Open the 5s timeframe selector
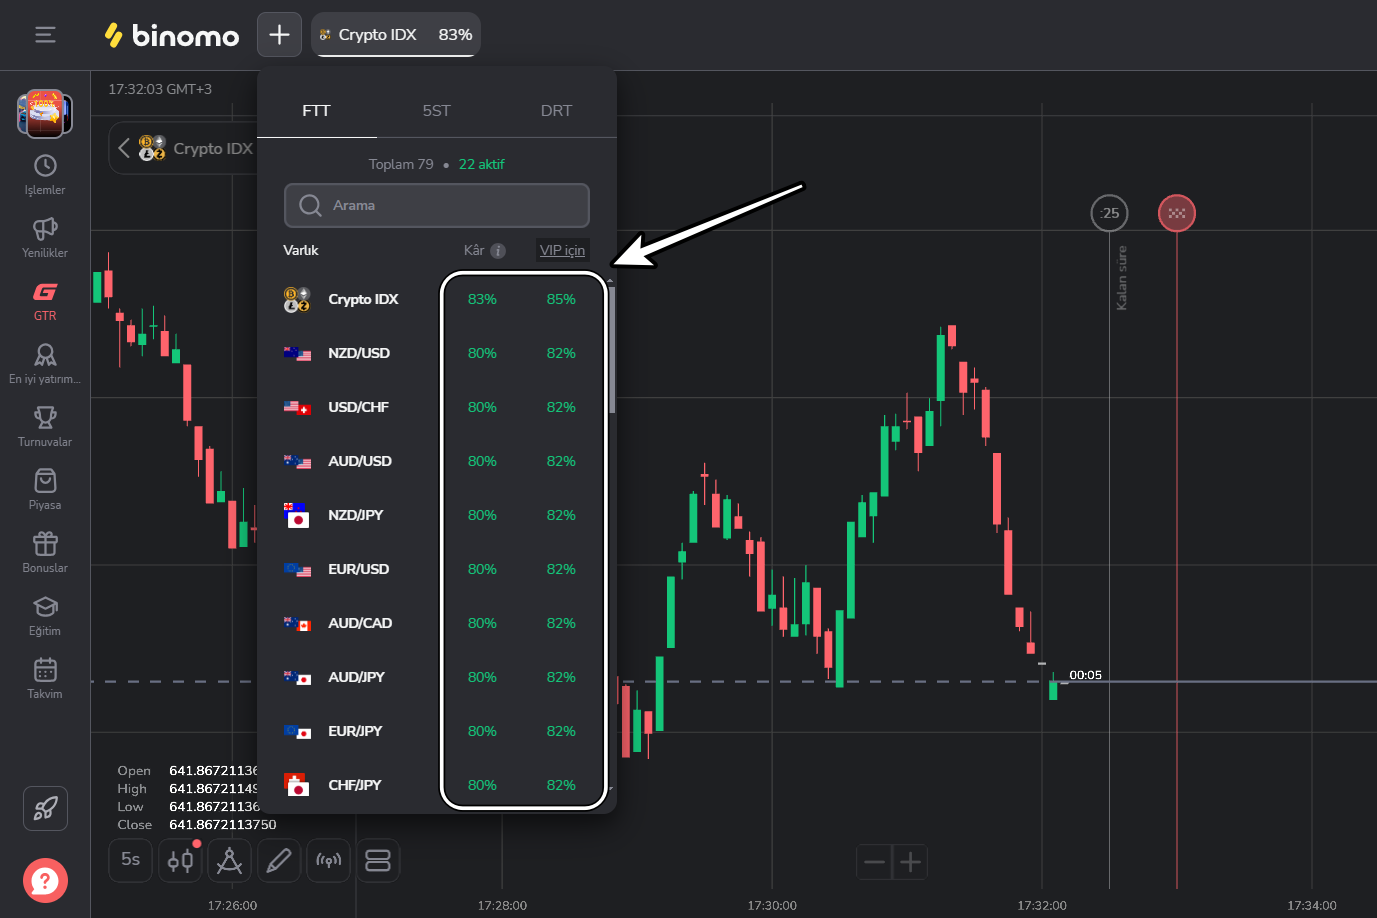Image resolution: width=1377 pixels, height=918 pixels. [131, 860]
